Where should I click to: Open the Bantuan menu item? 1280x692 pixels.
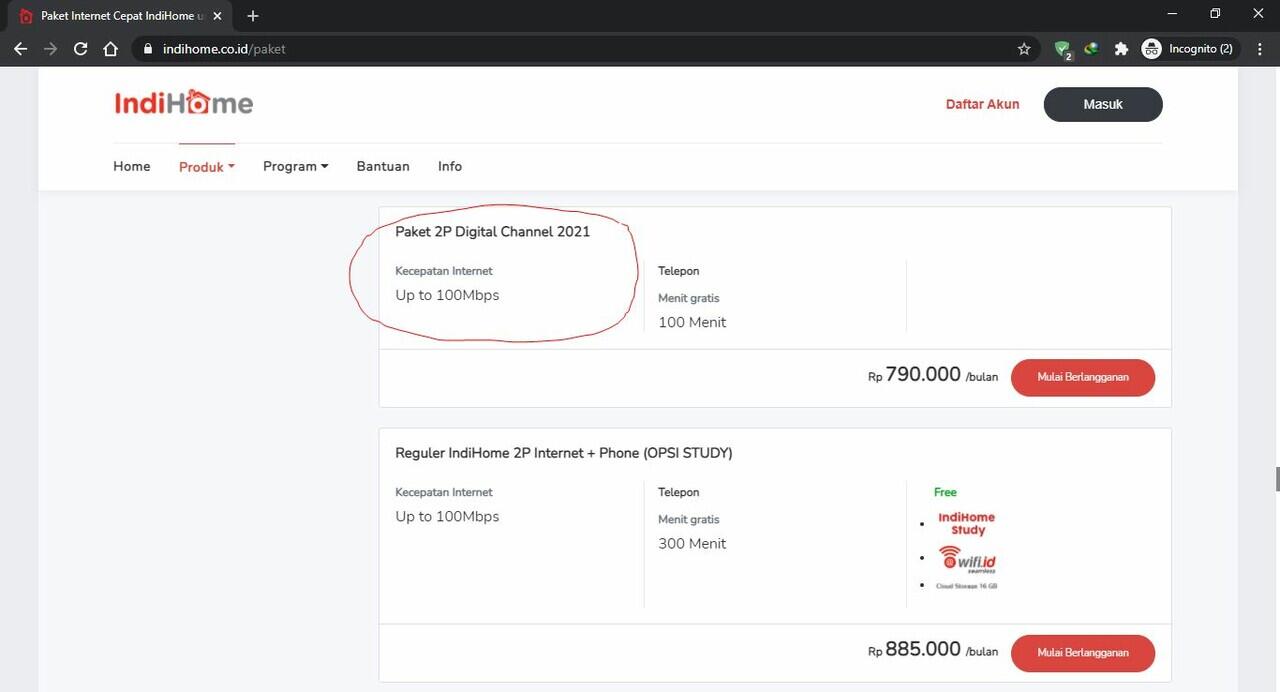pos(383,166)
